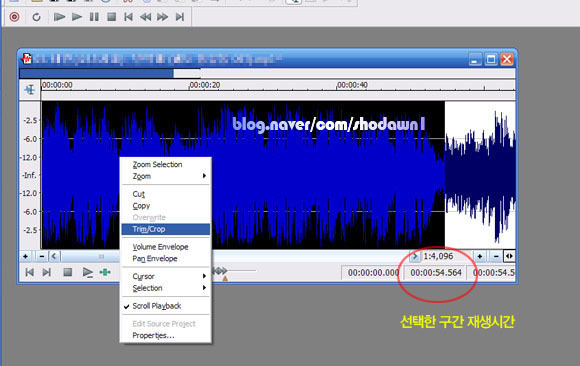Click the time zoom in plus button at bottom right
The width and height of the screenshot is (580, 366).
[480, 256]
